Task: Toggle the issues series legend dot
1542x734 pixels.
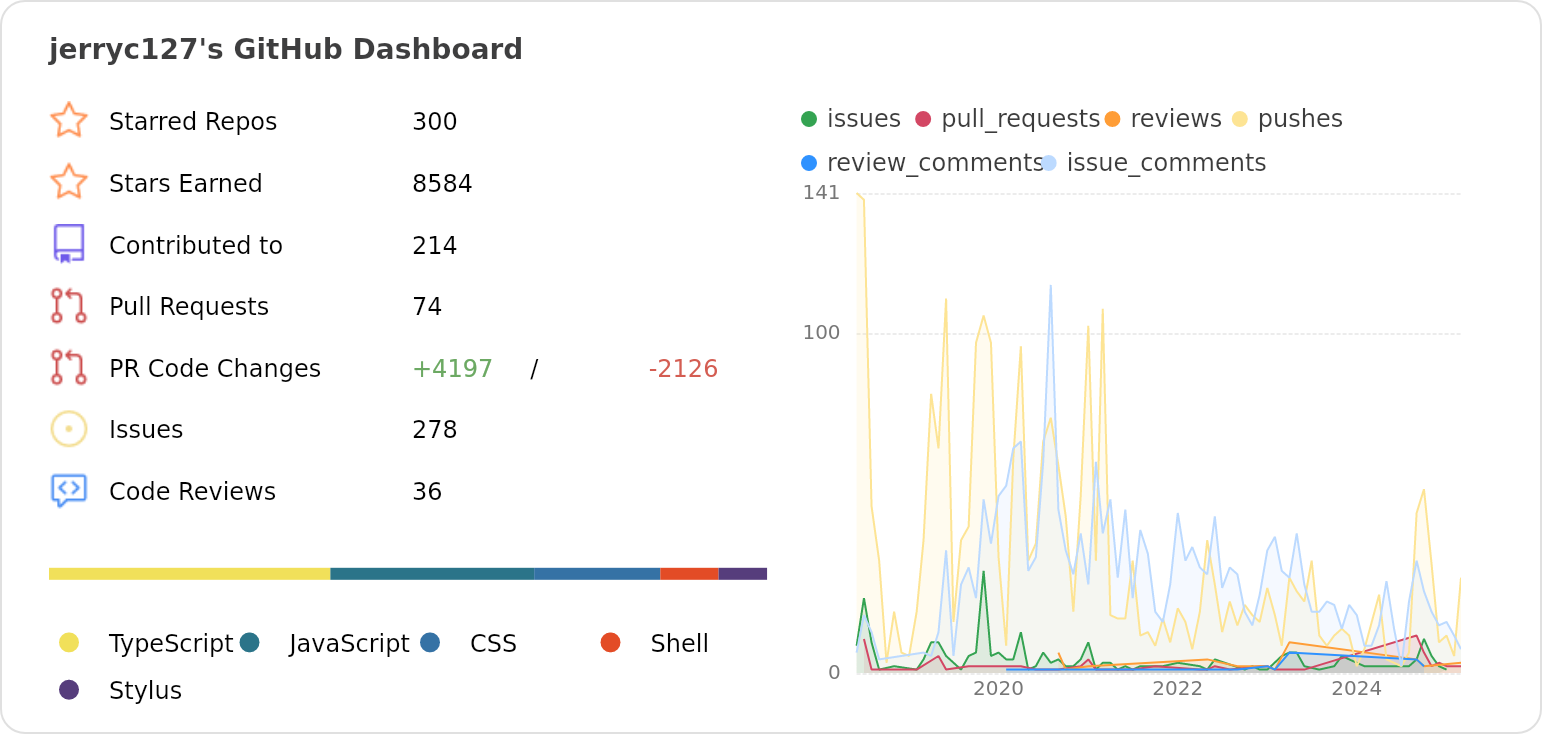Action: tap(809, 119)
